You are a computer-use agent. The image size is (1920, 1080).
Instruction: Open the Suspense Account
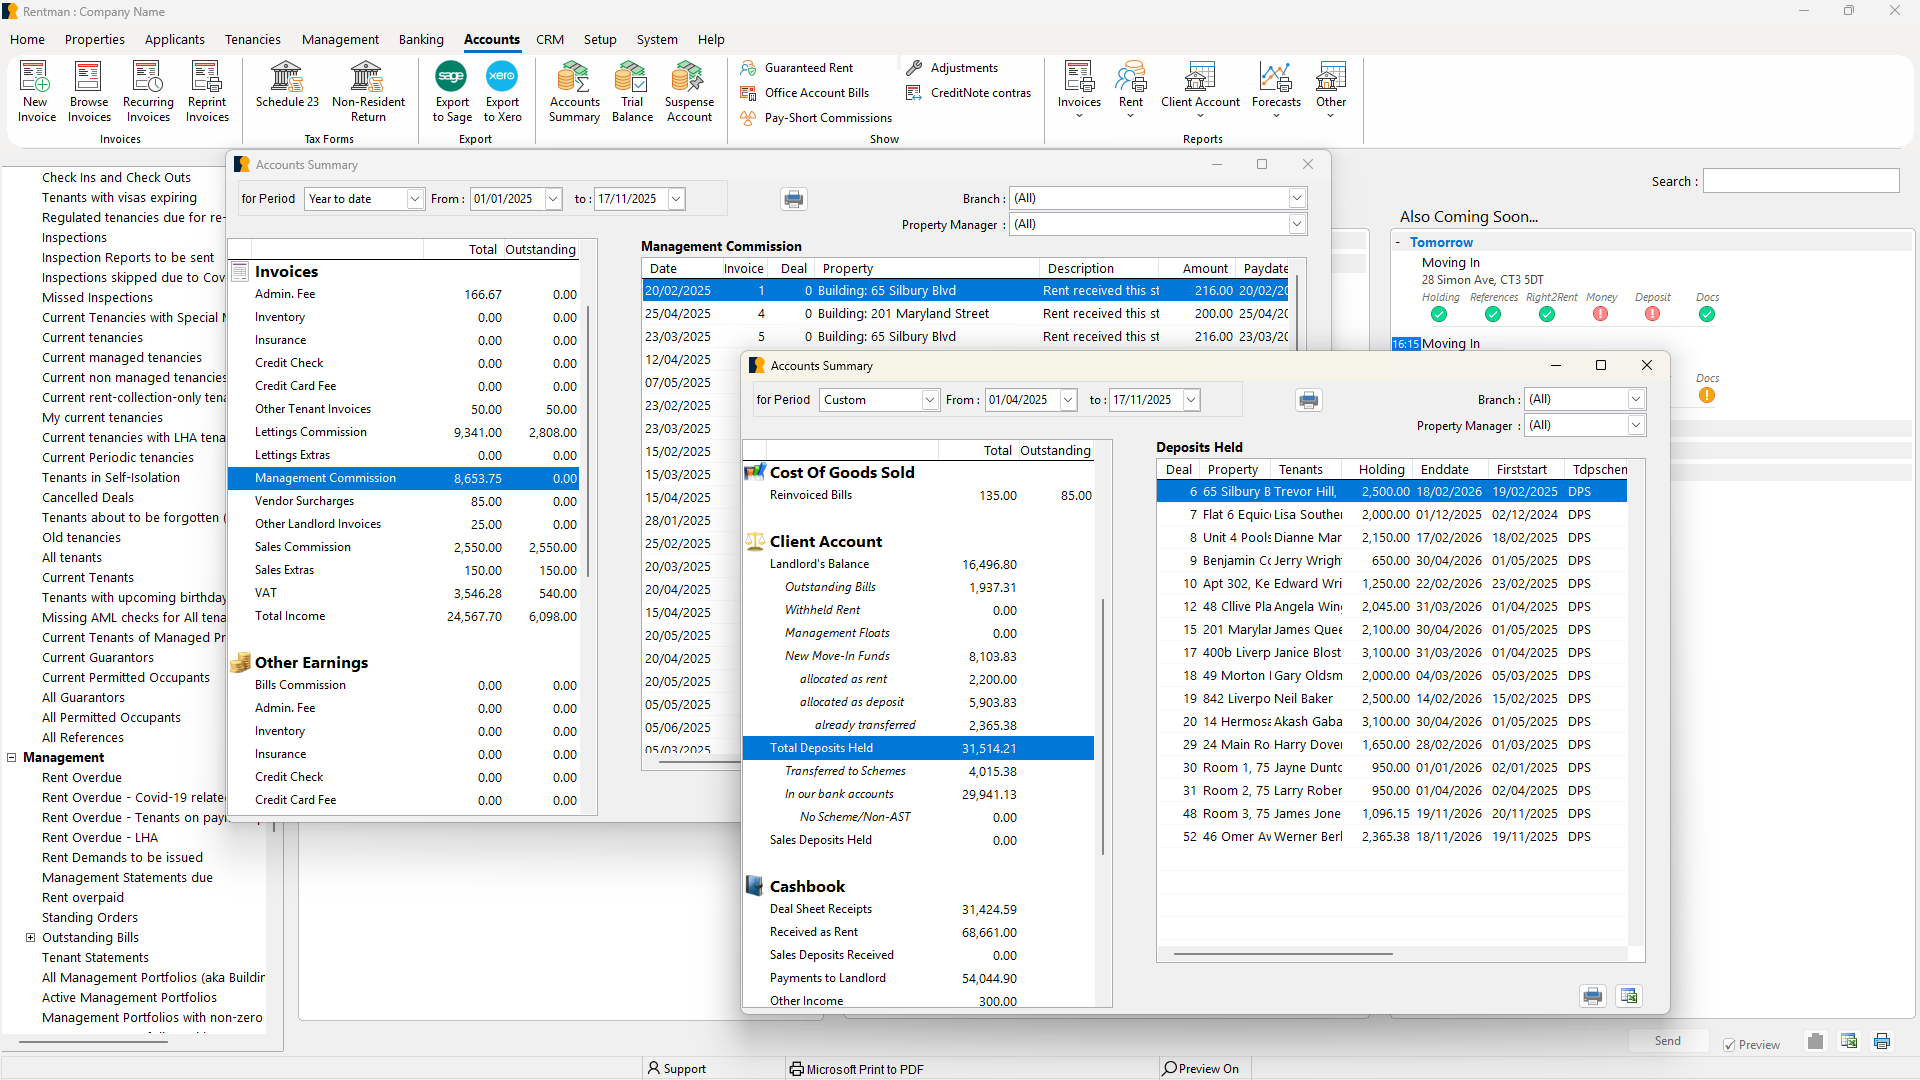[688, 90]
